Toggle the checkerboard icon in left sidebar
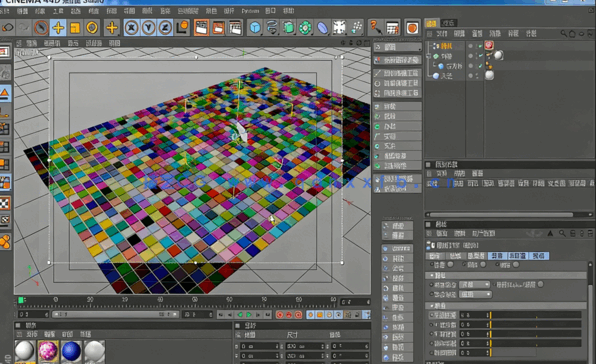 (x=5, y=204)
